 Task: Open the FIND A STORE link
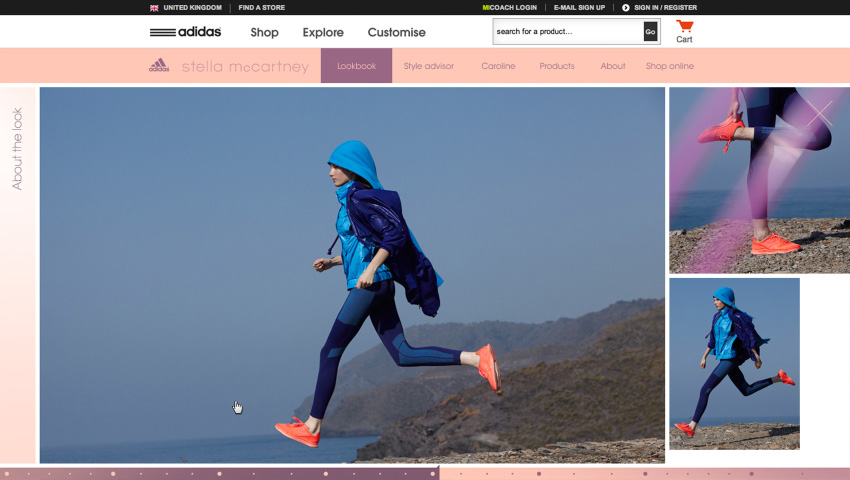pyautogui.click(x=261, y=8)
